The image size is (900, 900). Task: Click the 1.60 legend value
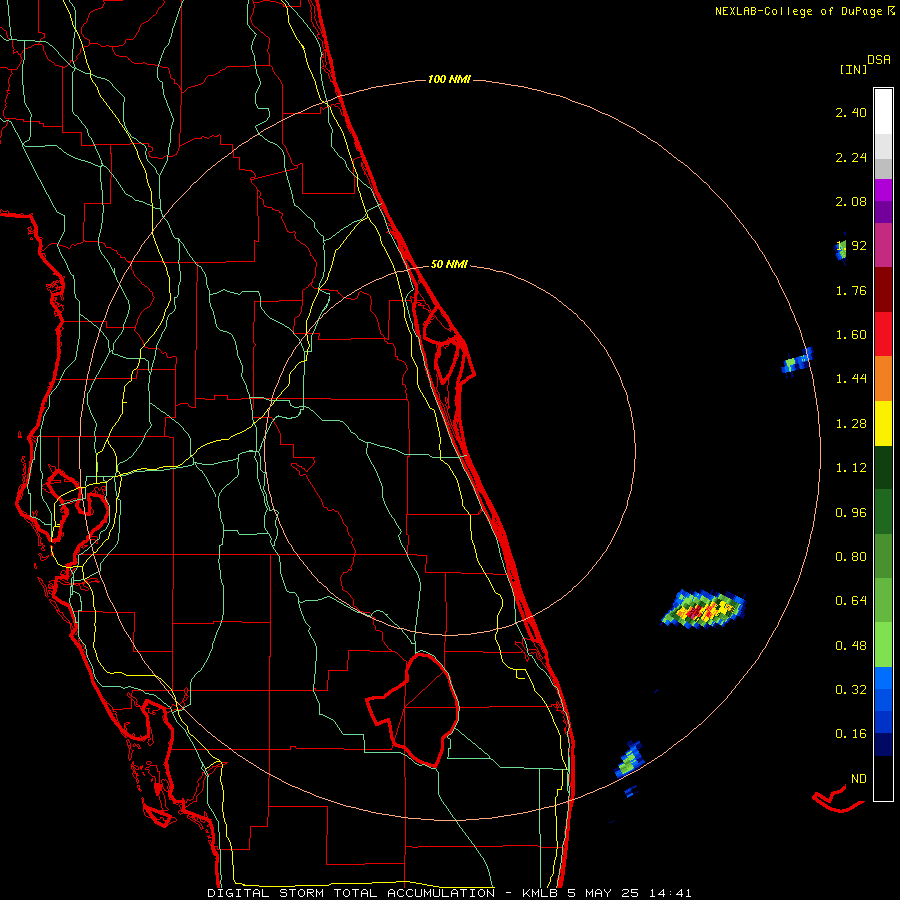(x=851, y=335)
